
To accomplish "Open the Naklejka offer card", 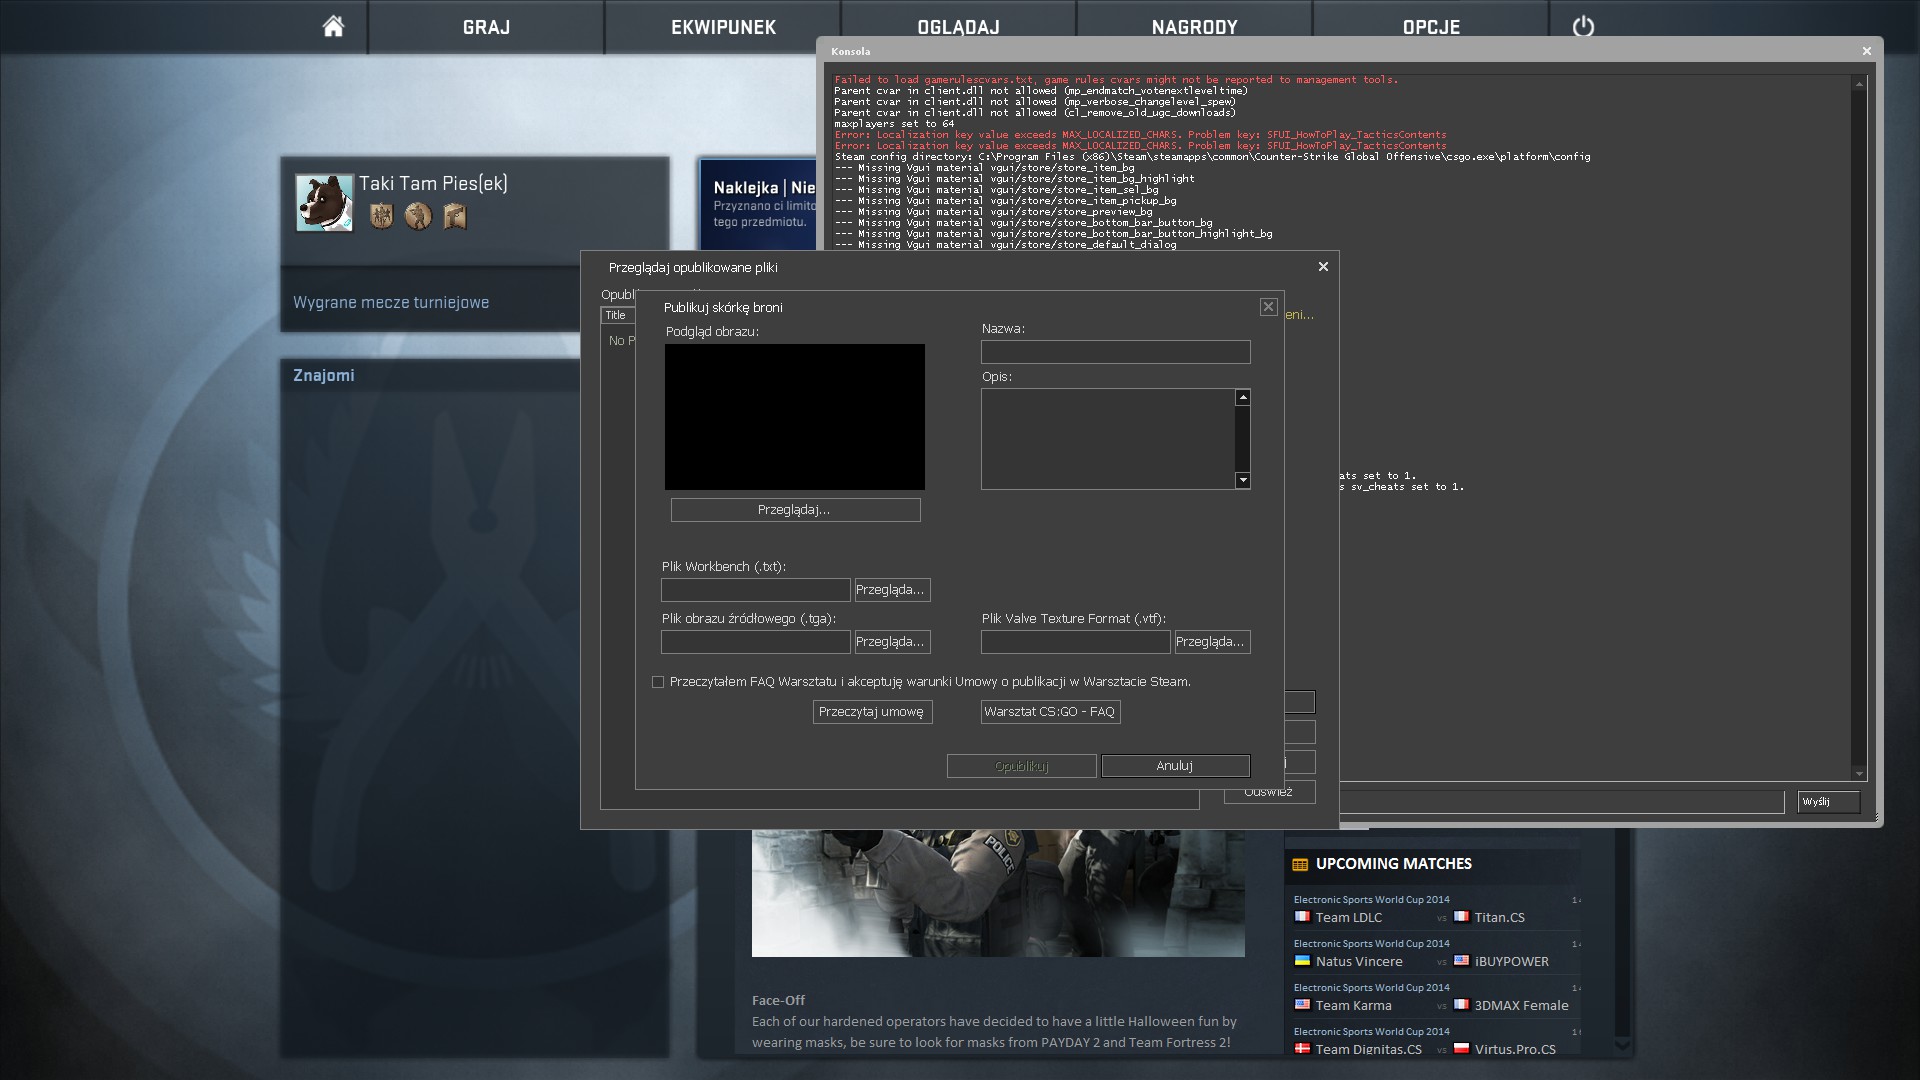I will point(758,203).
